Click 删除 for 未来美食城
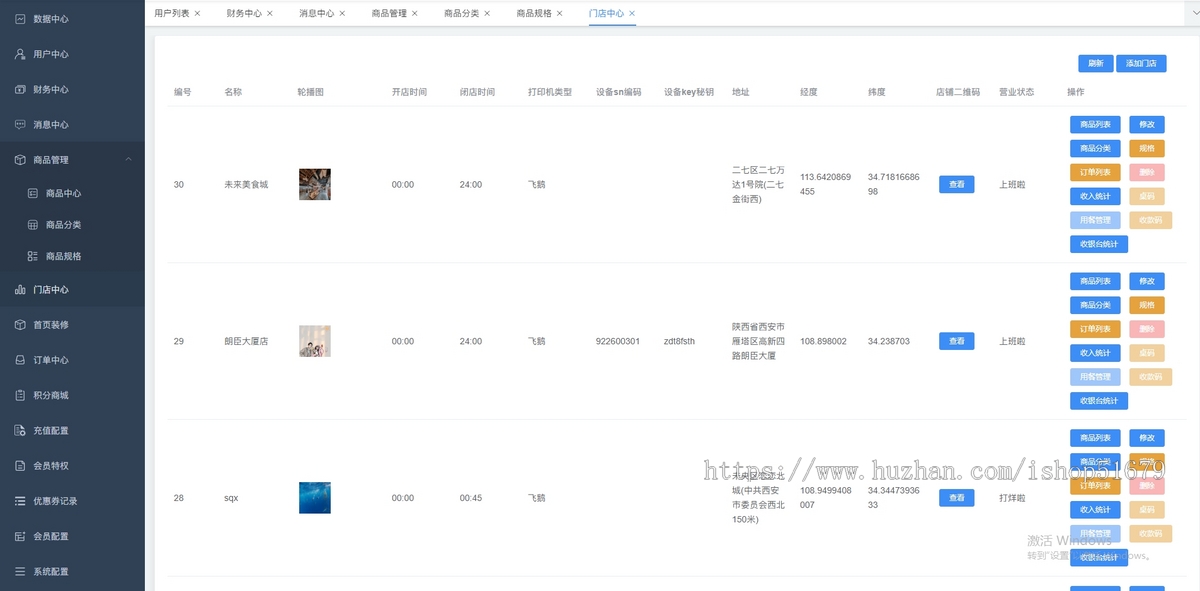 click(x=1147, y=172)
